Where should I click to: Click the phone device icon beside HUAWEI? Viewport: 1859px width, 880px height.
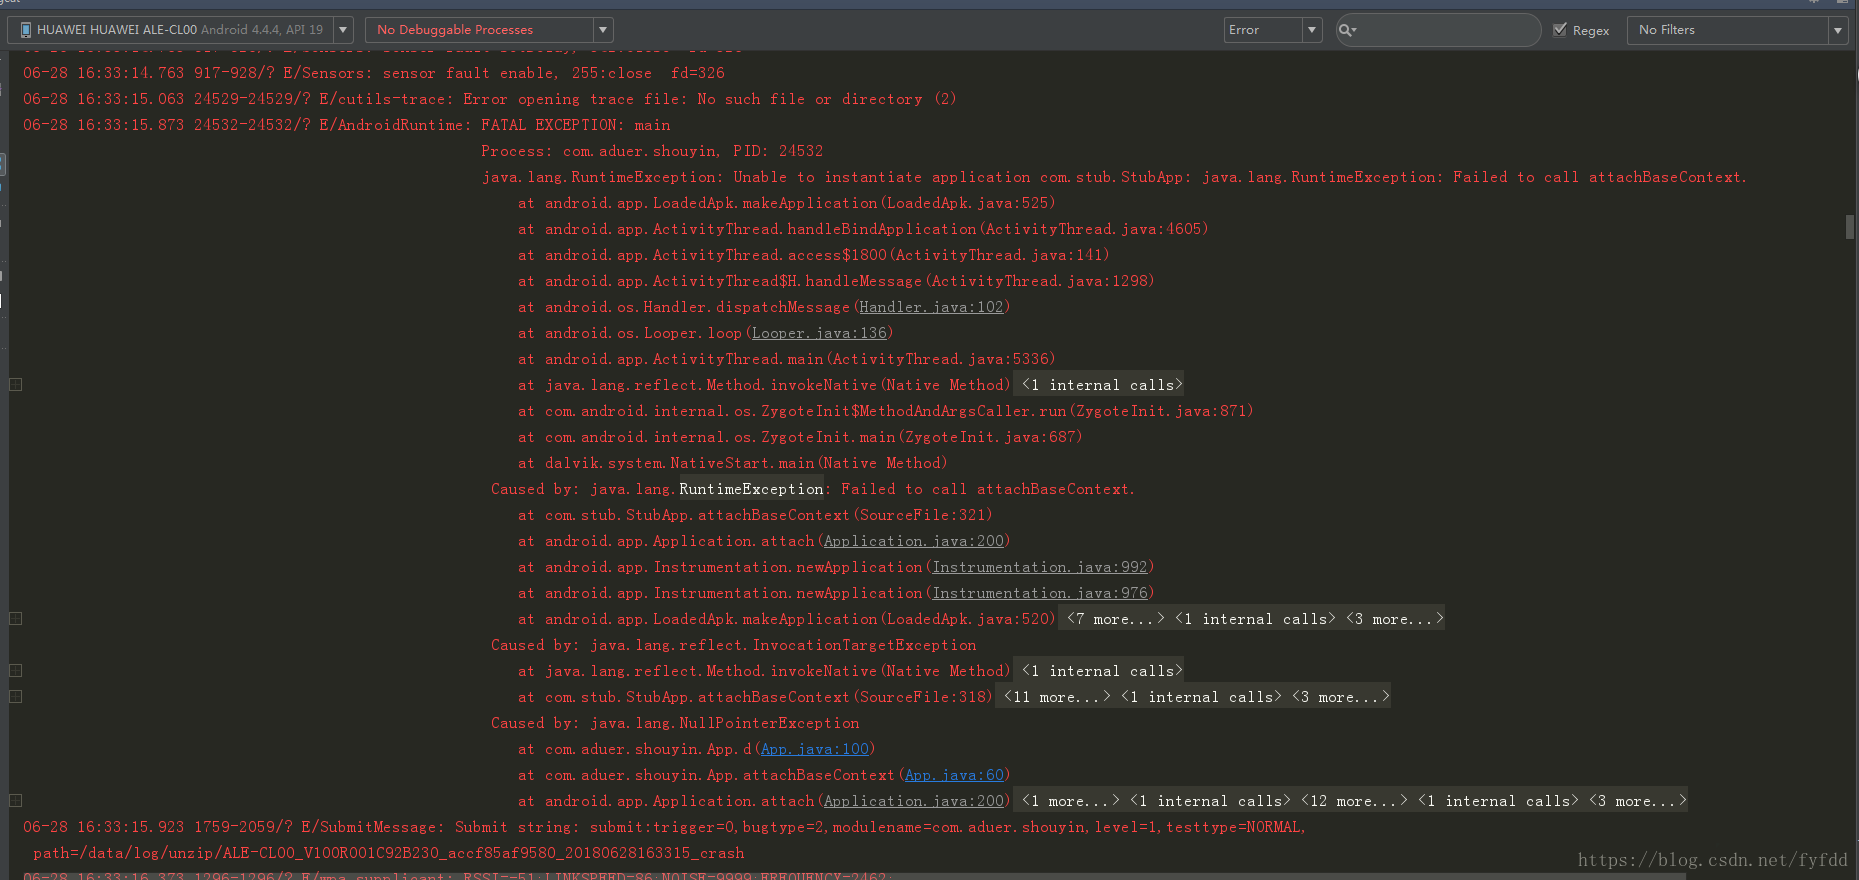(26, 30)
